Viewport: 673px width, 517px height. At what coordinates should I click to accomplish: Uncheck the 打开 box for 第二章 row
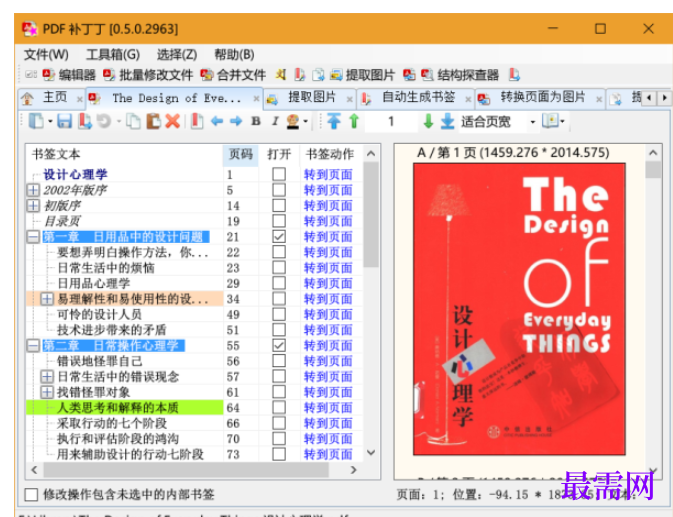[279, 345]
